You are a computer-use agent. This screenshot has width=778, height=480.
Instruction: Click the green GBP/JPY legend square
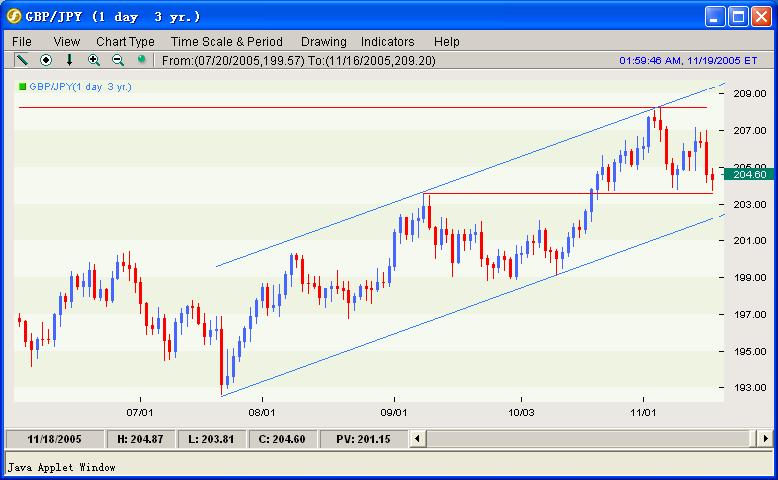coord(23,87)
